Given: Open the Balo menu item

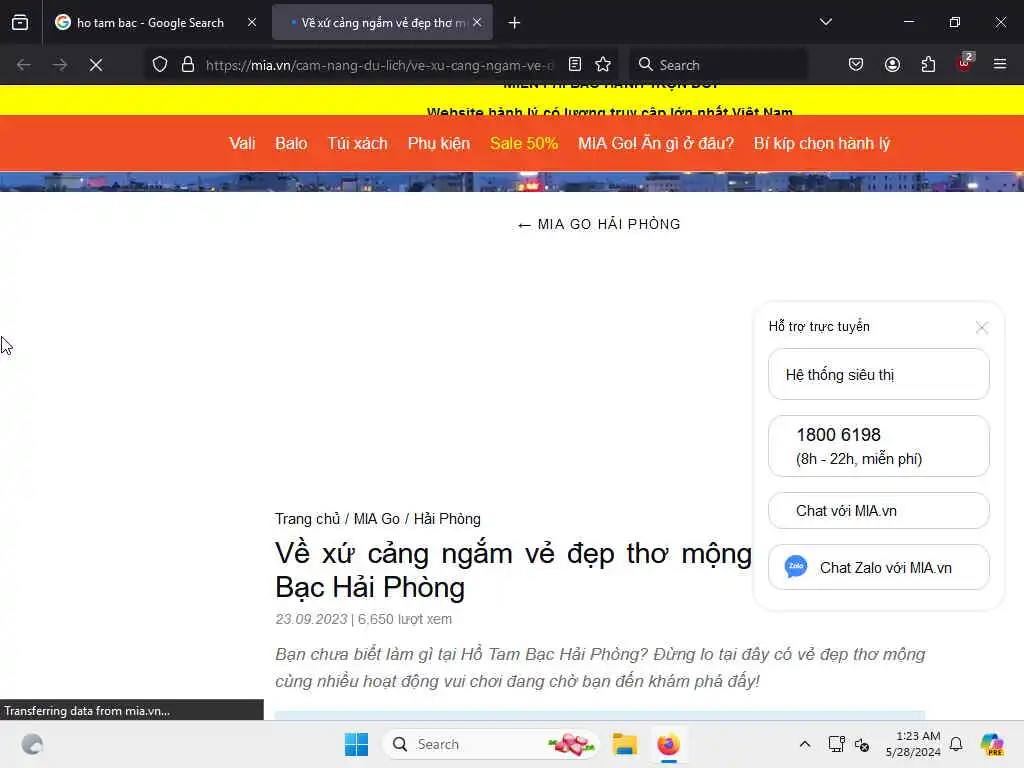Looking at the screenshot, I should (291, 144).
